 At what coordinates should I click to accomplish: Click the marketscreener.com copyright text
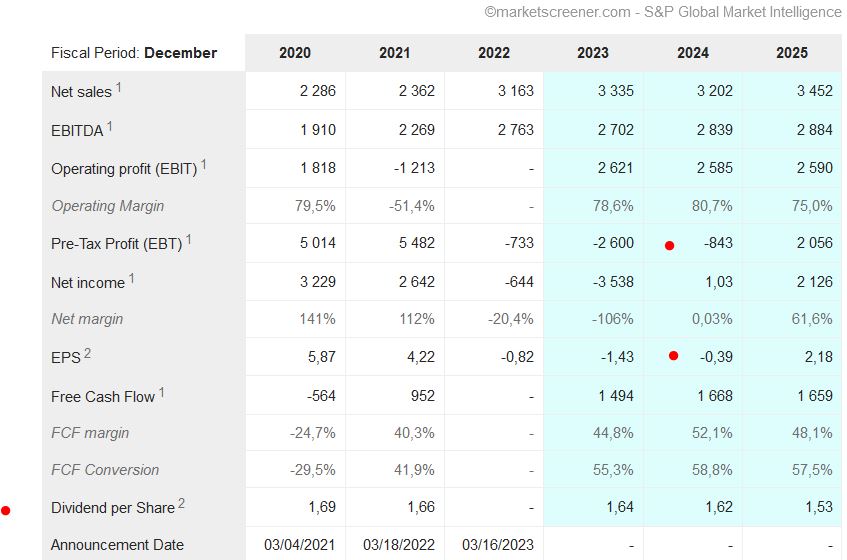tap(662, 12)
